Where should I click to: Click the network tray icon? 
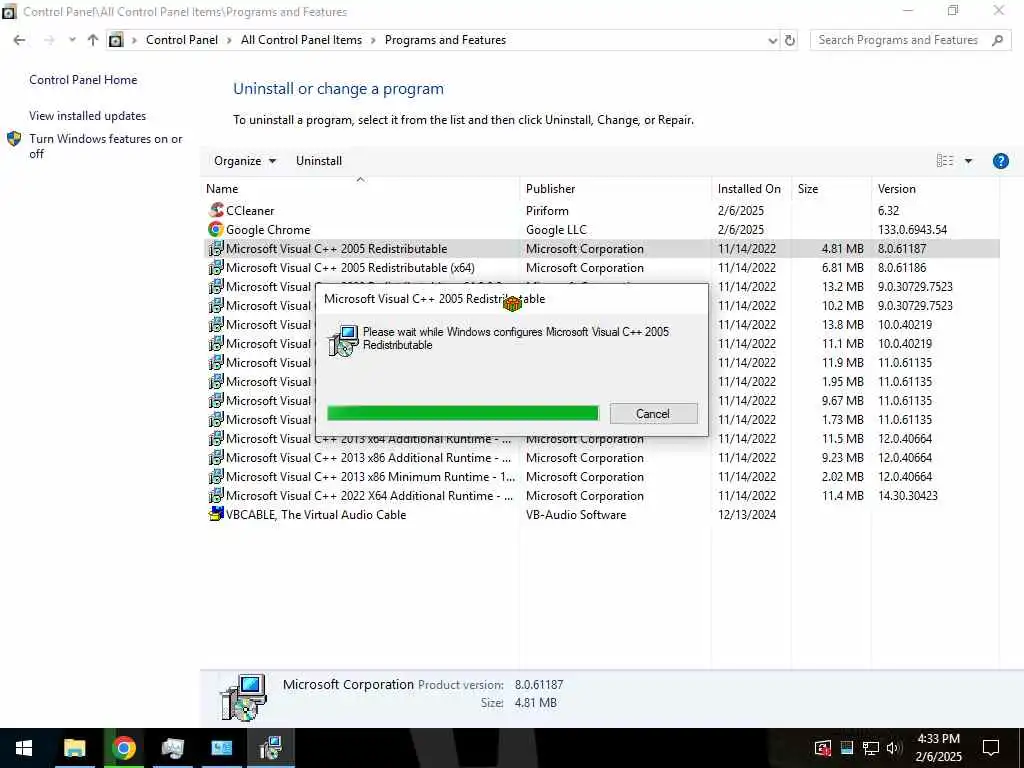coord(871,748)
